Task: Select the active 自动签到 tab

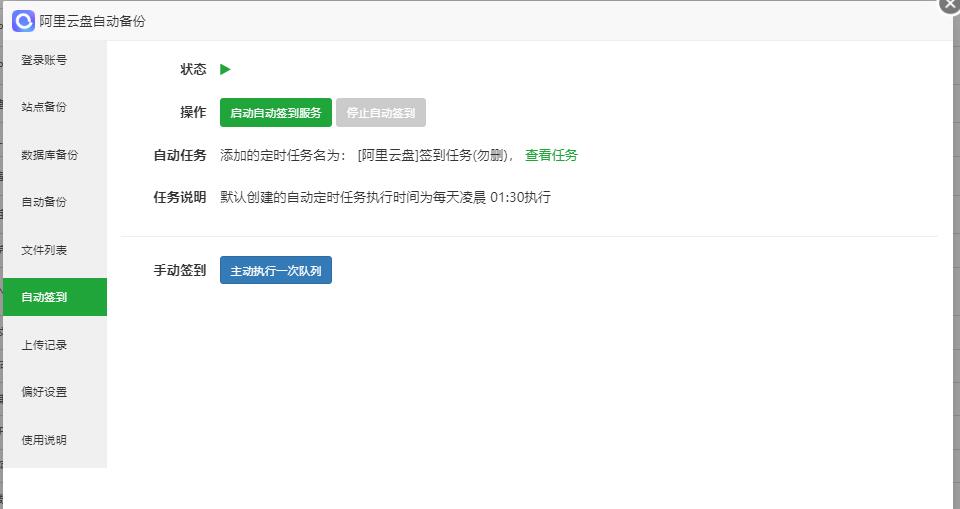Action: coord(55,297)
